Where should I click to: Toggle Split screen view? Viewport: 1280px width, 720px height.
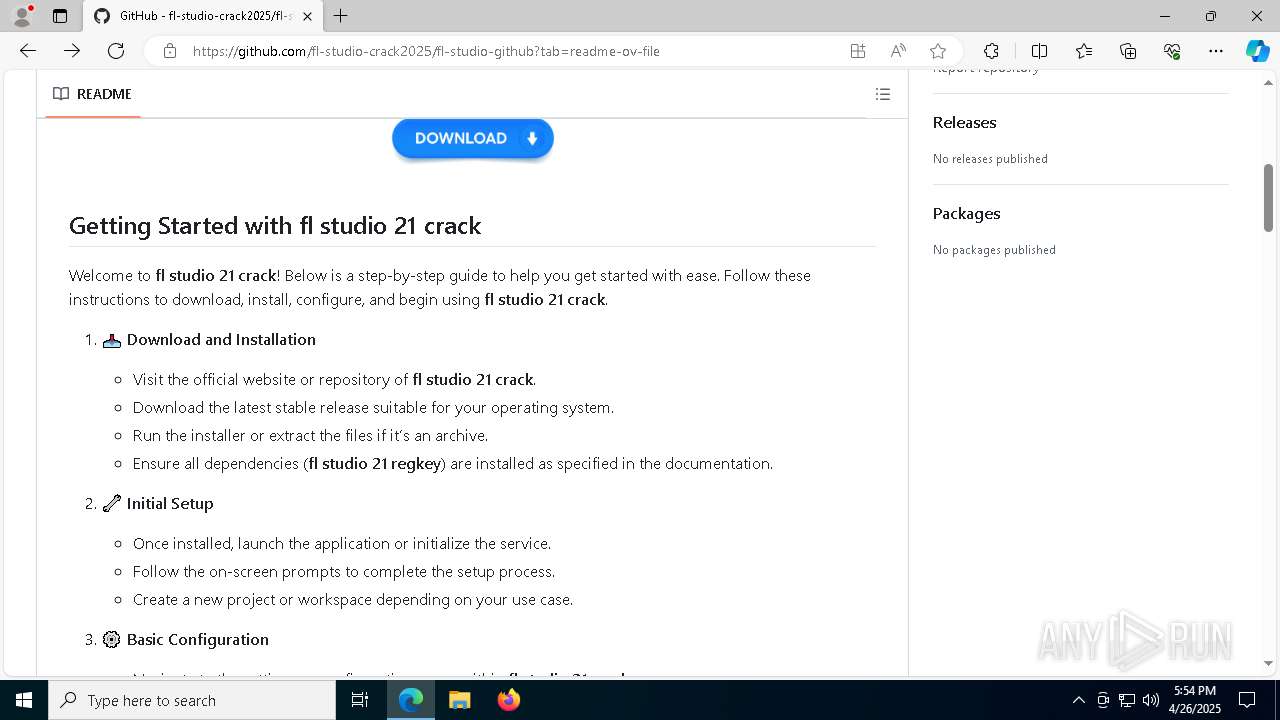(x=1039, y=51)
